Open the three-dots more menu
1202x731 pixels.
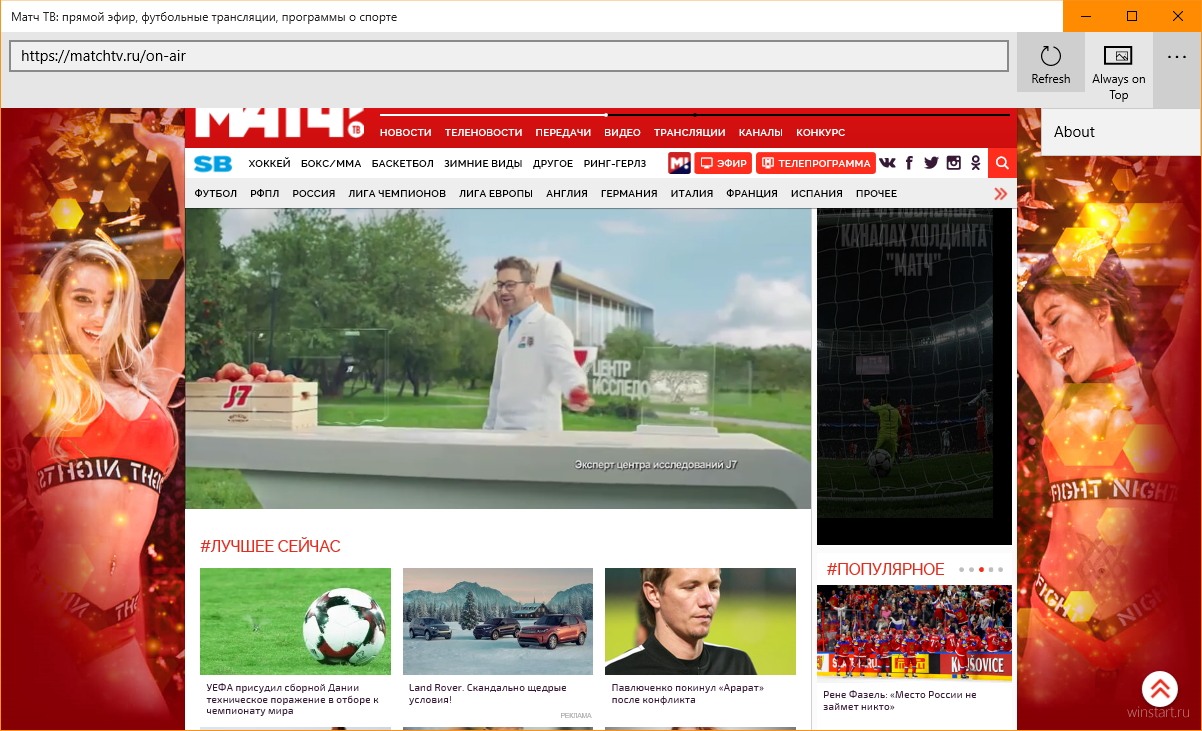[1176, 57]
